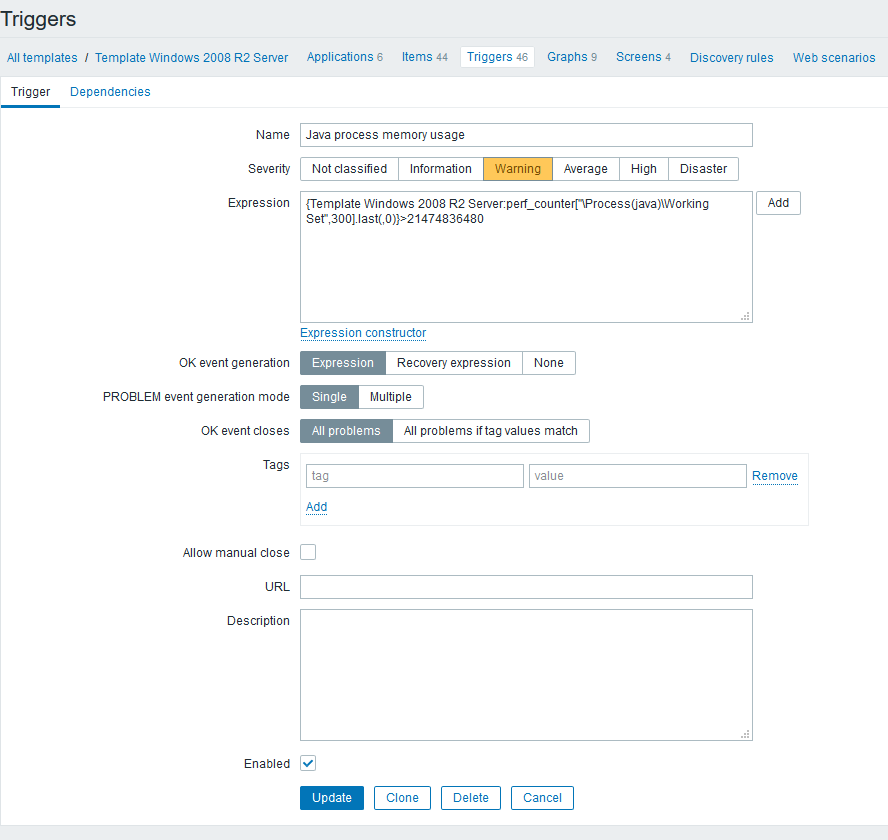The height and width of the screenshot is (840, 888).
Task: Click inside the Description text area
Action: click(526, 675)
